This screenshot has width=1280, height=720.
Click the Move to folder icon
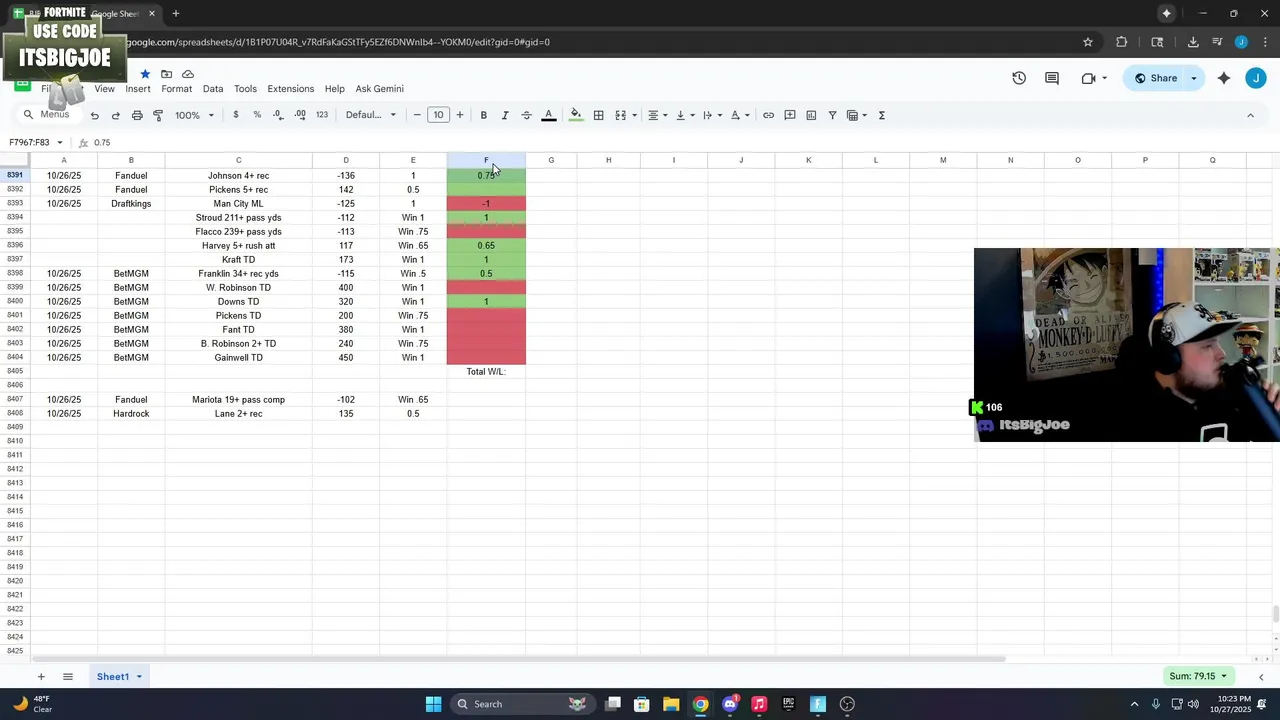pos(166,74)
